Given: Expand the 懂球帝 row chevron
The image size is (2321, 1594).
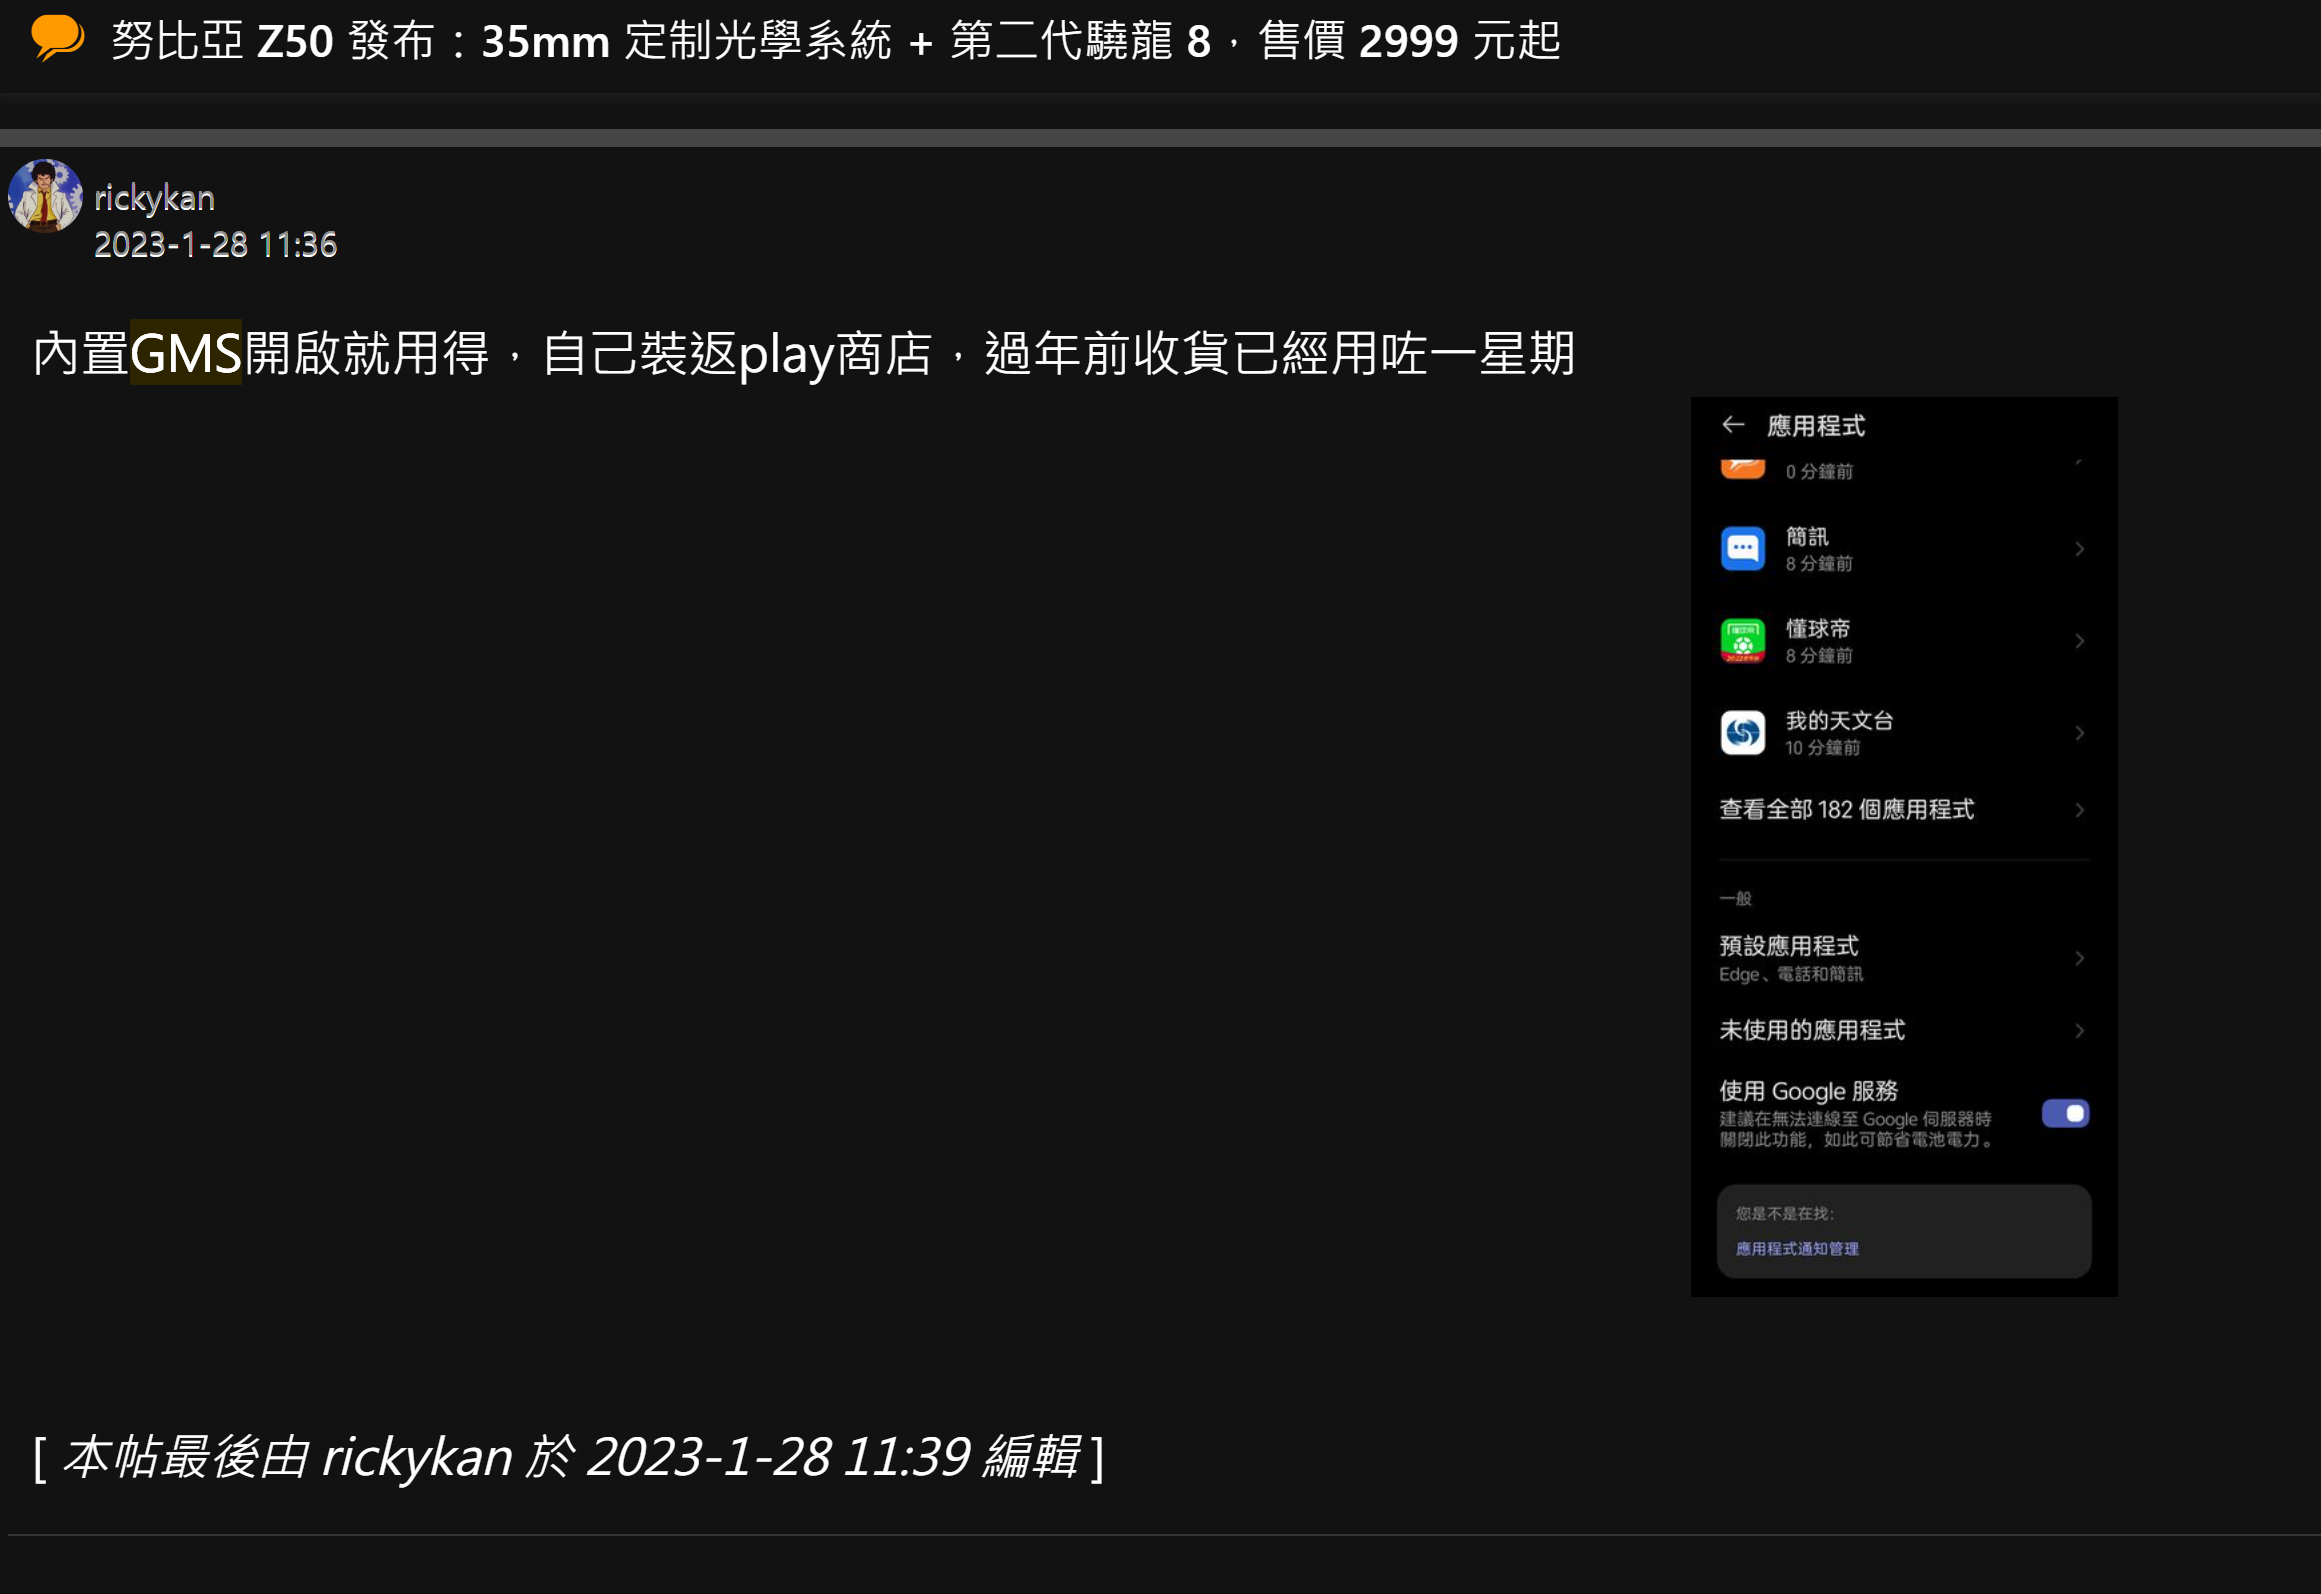Looking at the screenshot, I should tap(2079, 641).
